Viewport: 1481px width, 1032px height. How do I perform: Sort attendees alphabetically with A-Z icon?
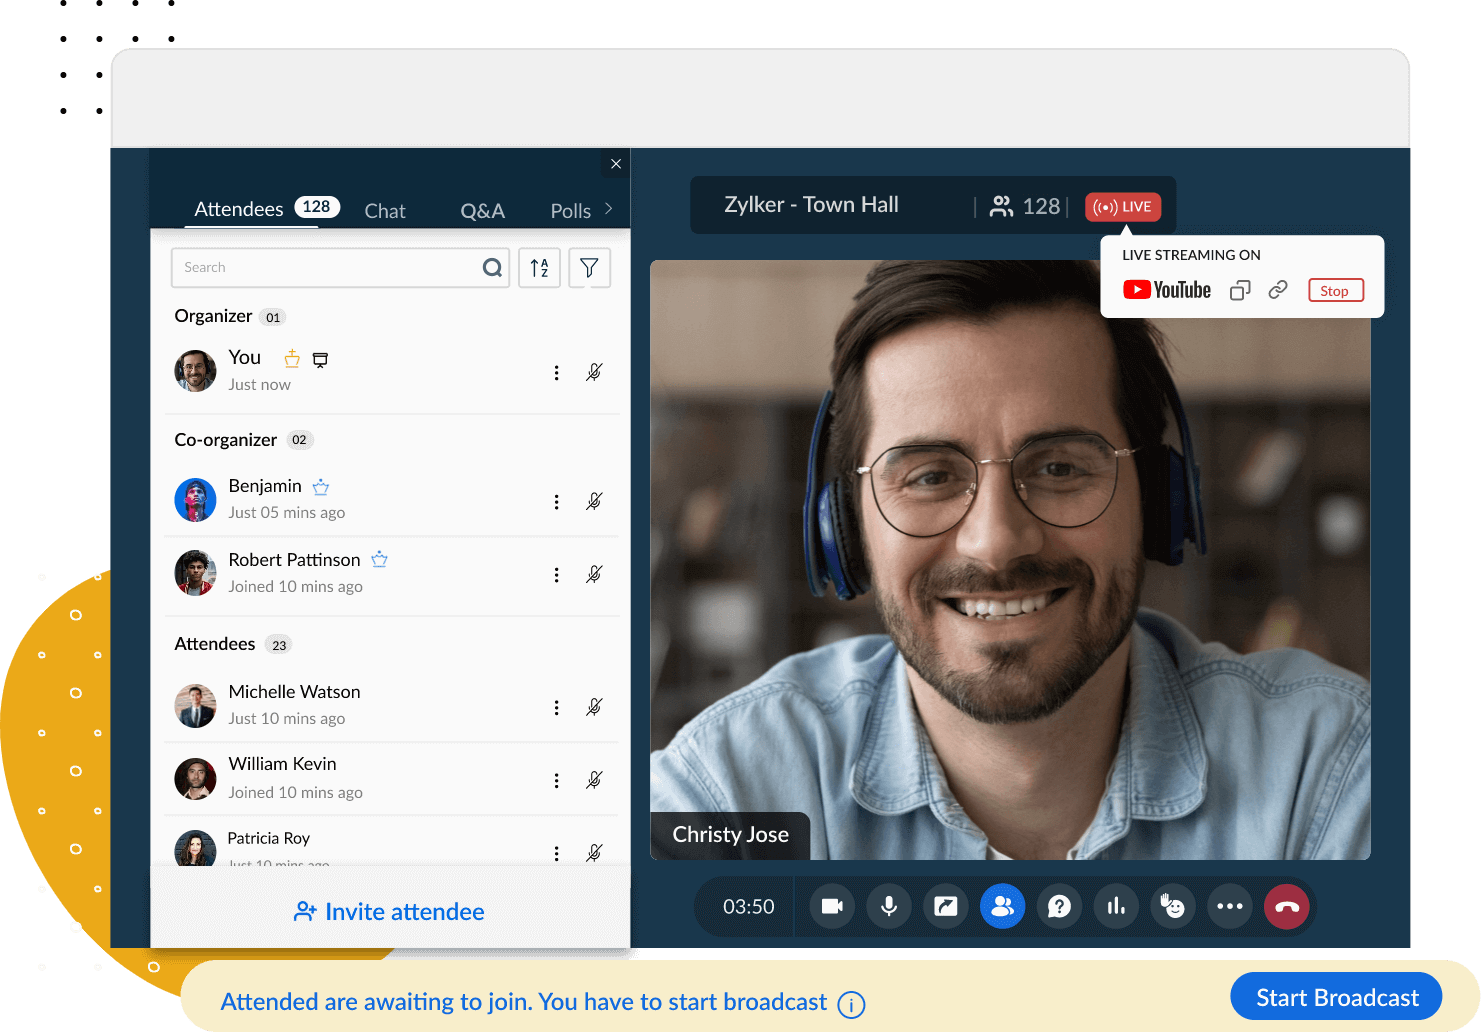(x=539, y=267)
